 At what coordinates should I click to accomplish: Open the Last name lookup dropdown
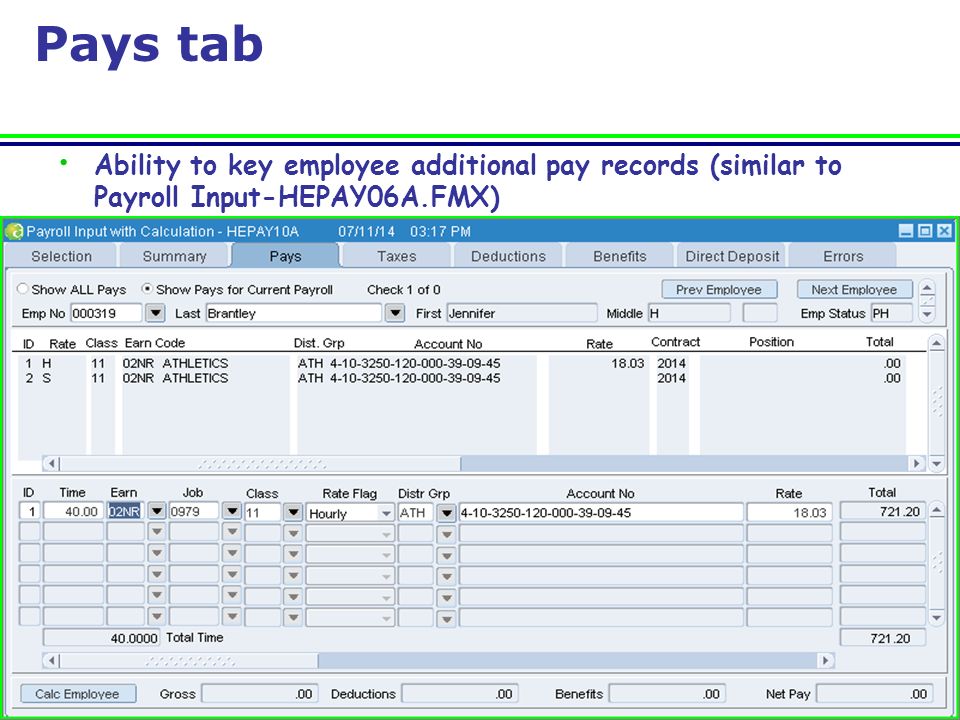396,313
